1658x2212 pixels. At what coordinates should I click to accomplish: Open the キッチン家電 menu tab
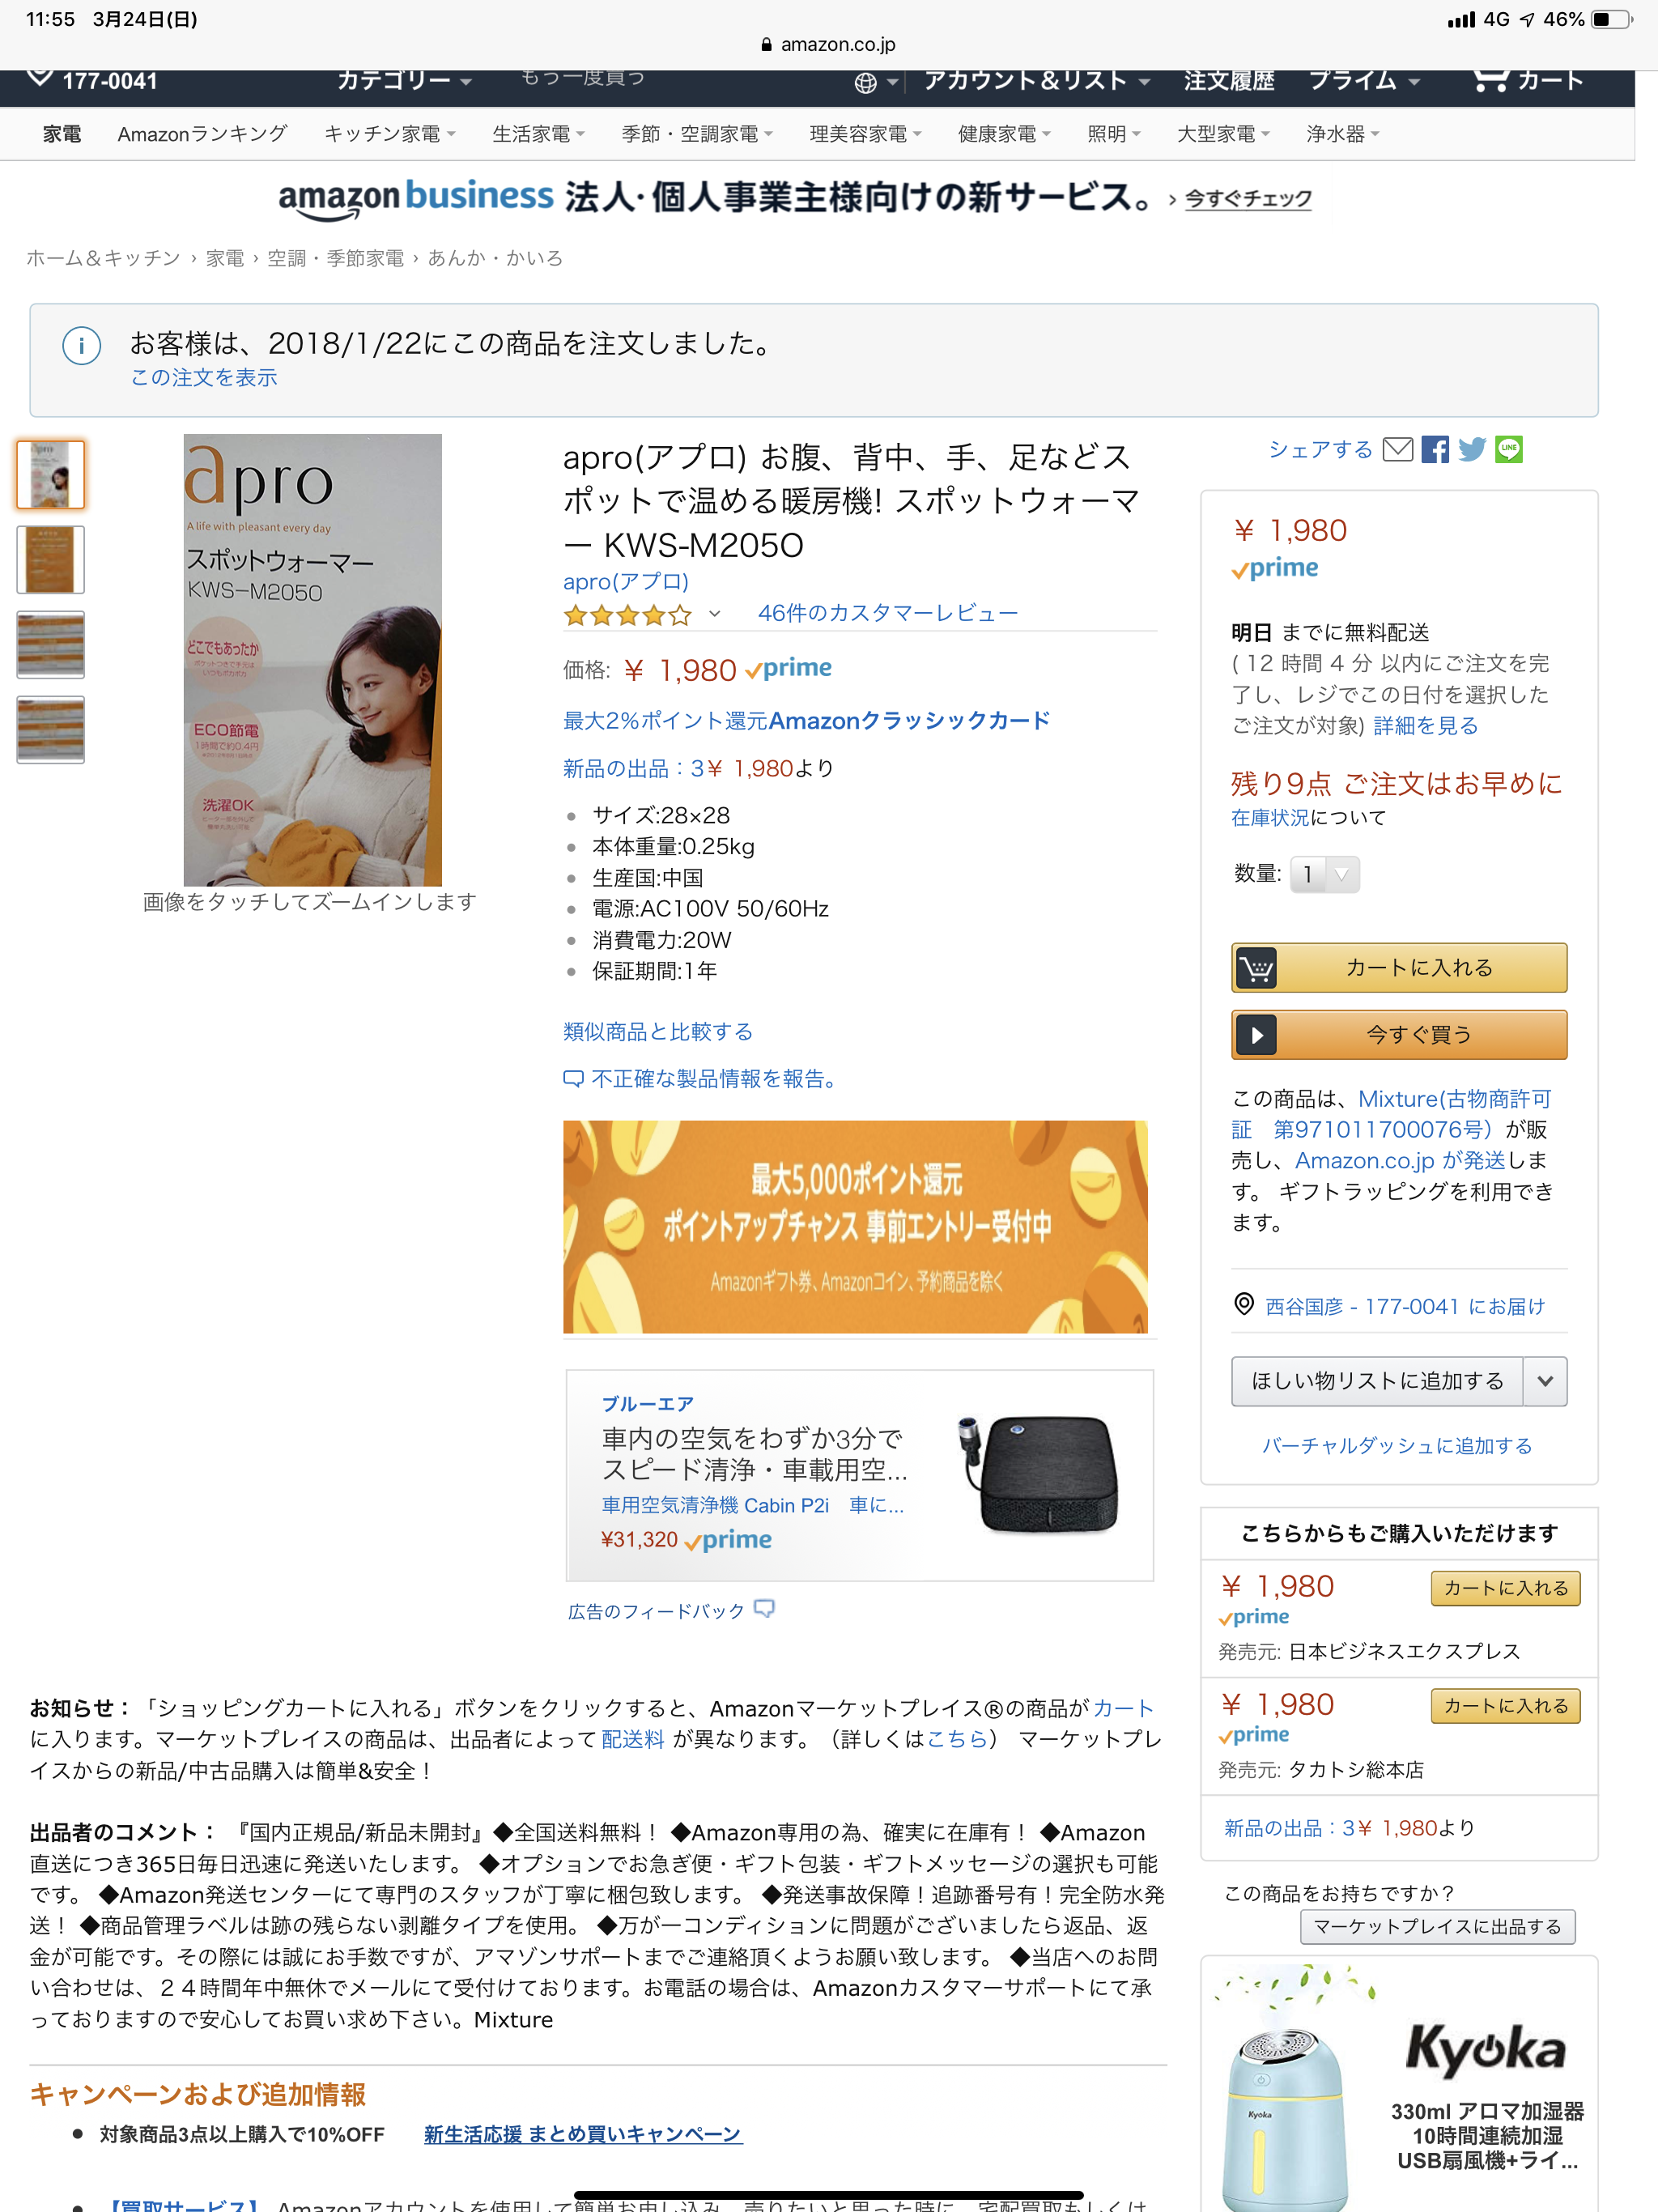(x=389, y=134)
